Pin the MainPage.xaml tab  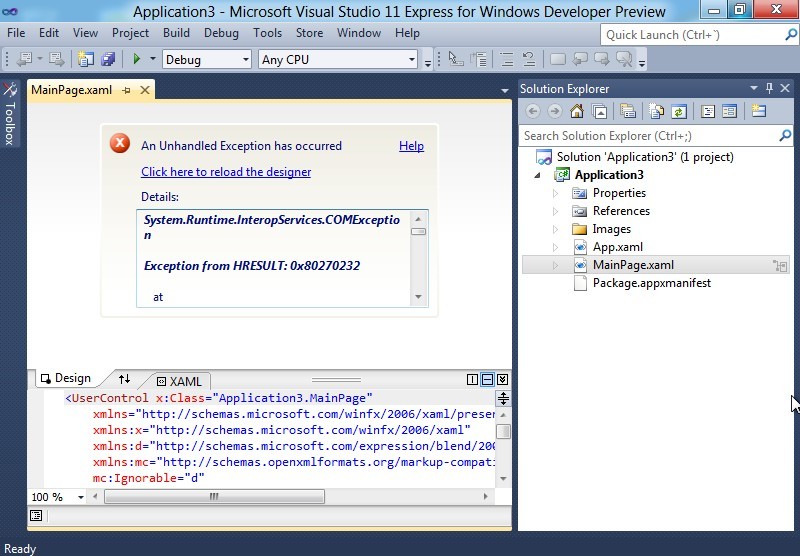(127, 90)
